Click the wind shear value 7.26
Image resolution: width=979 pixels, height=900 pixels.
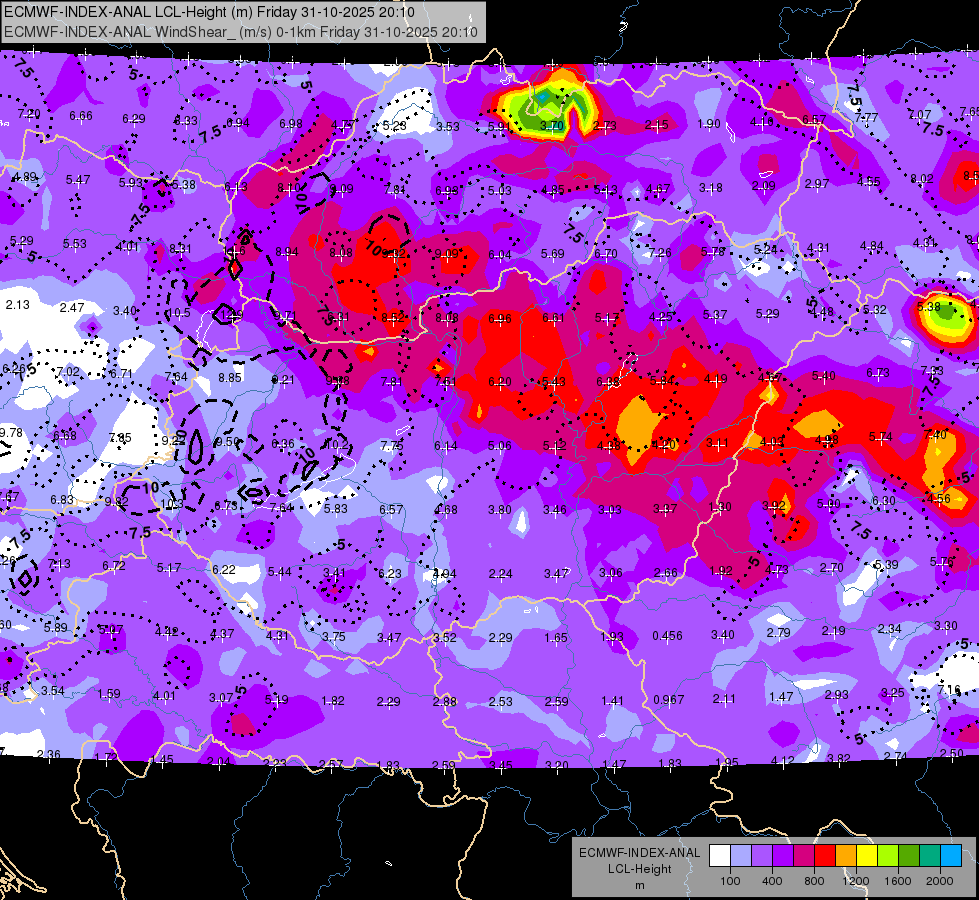pyautogui.click(x=660, y=253)
